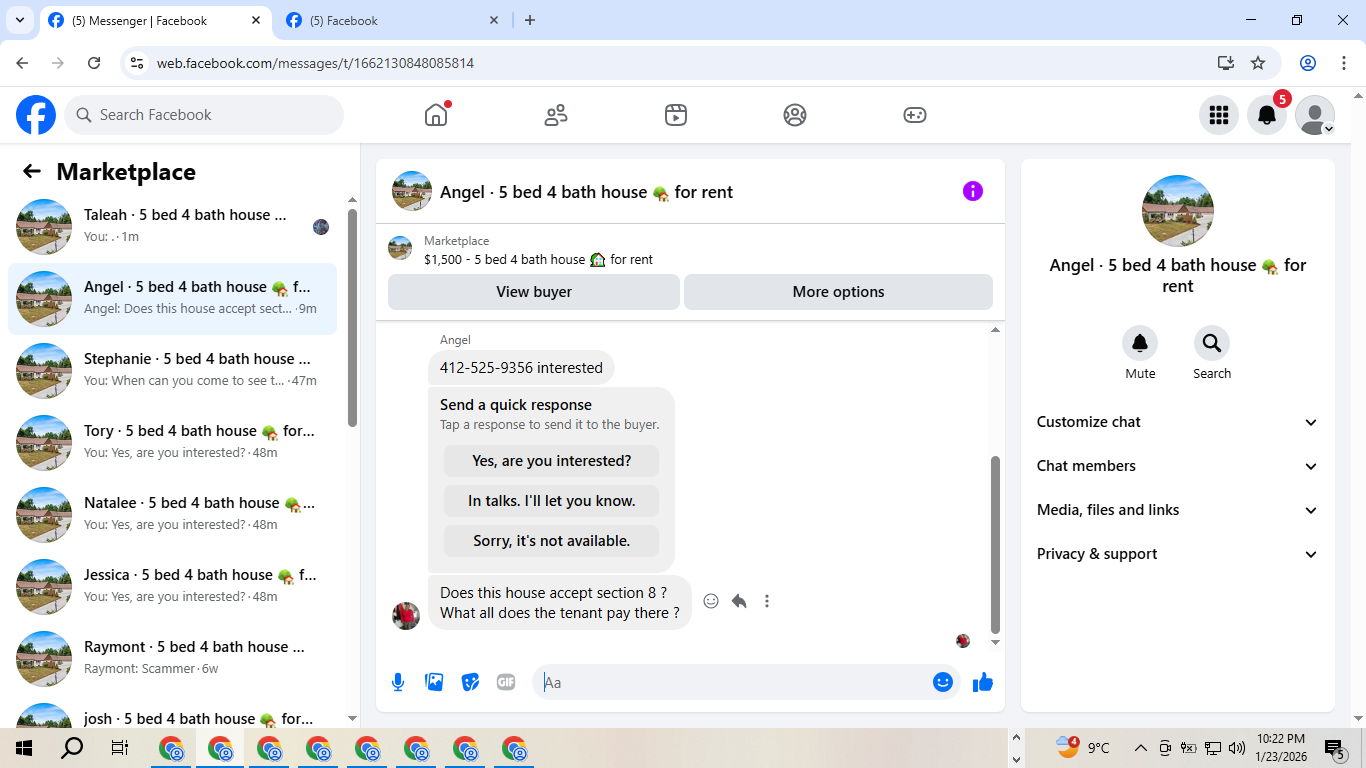Open a new browser tab
This screenshot has height=768, width=1366.
(x=530, y=20)
